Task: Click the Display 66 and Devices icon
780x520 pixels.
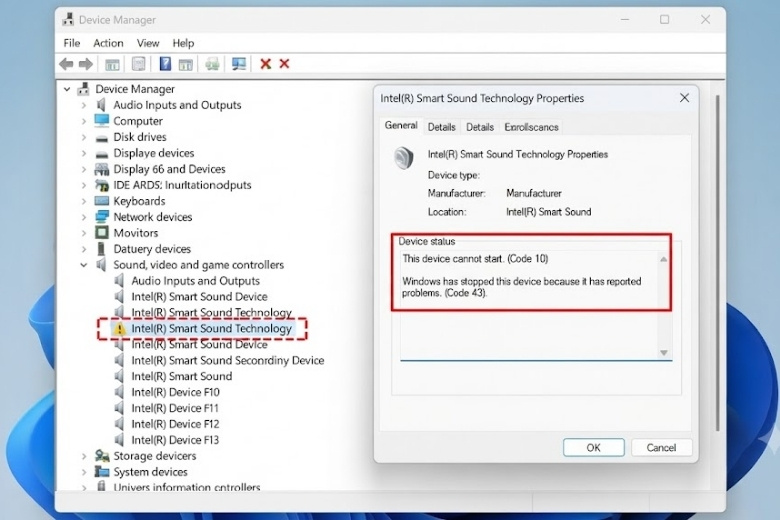Action: [x=101, y=169]
